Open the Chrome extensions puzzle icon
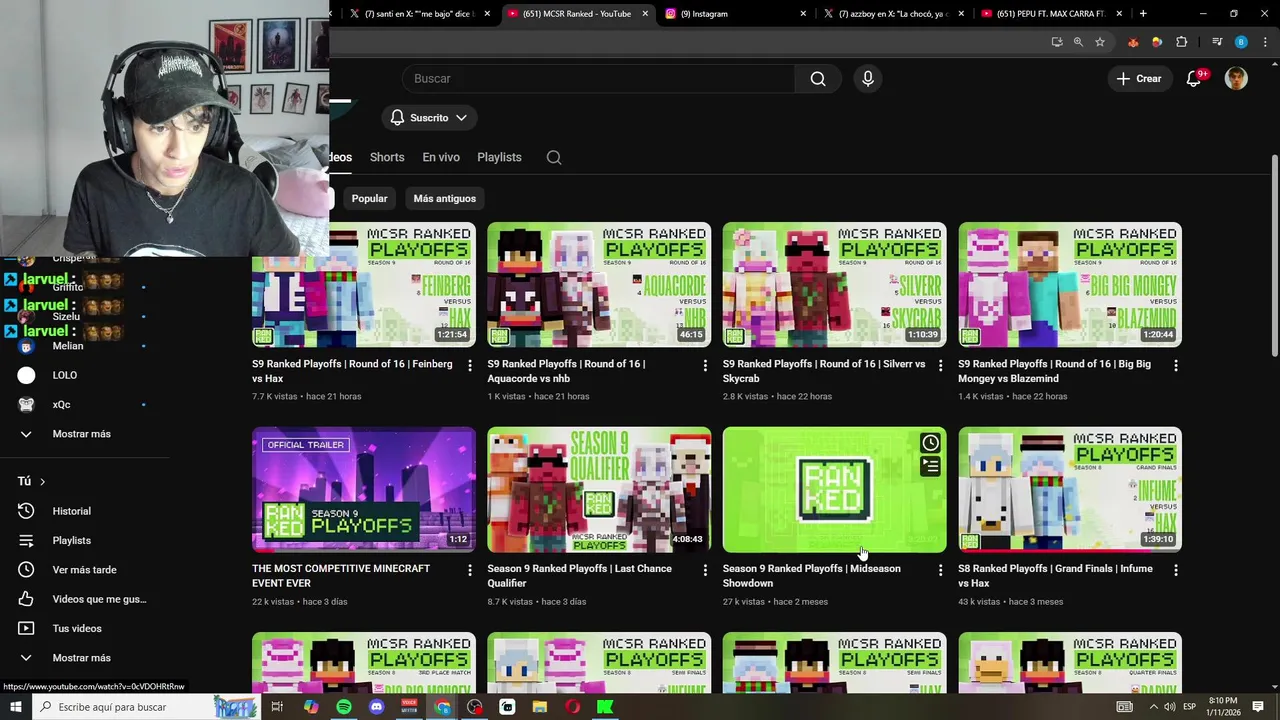Image resolution: width=1280 pixels, height=720 pixels. [x=1182, y=42]
